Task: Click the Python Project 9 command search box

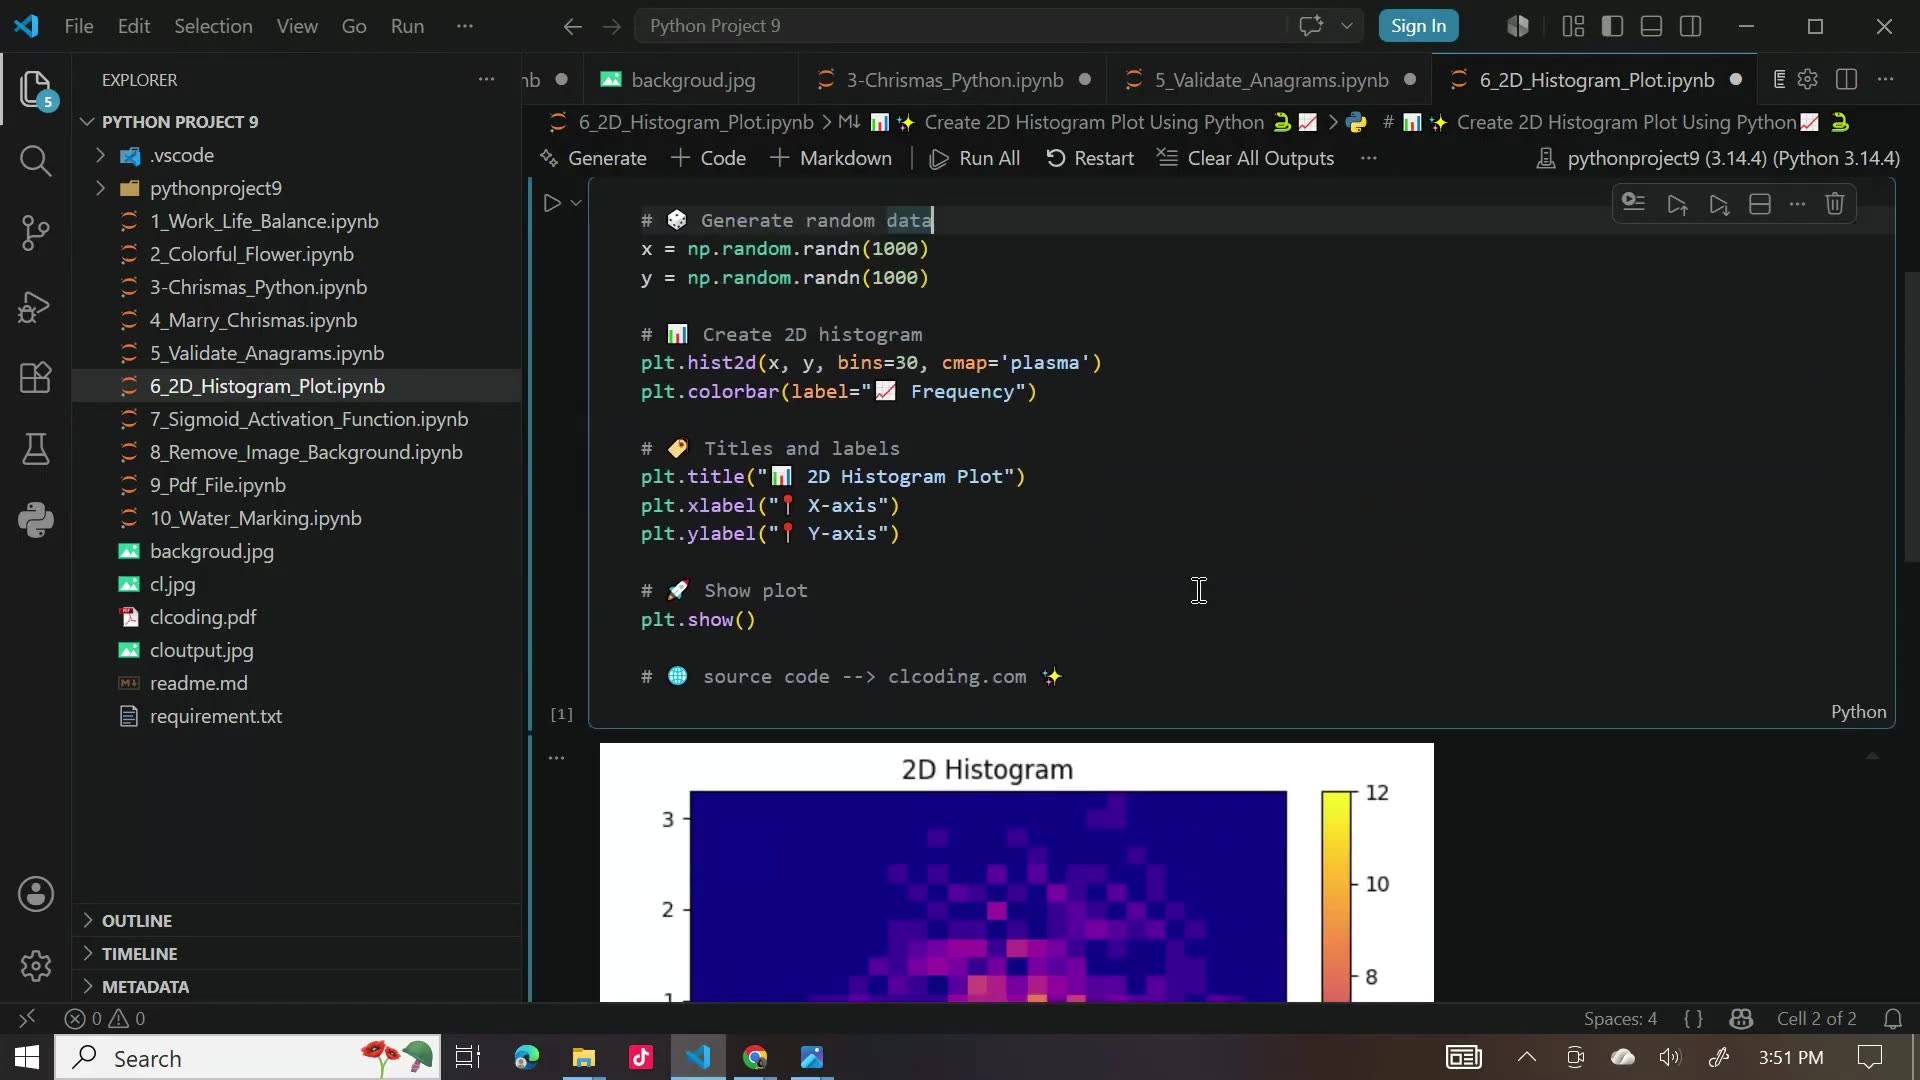Action: (960, 26)
